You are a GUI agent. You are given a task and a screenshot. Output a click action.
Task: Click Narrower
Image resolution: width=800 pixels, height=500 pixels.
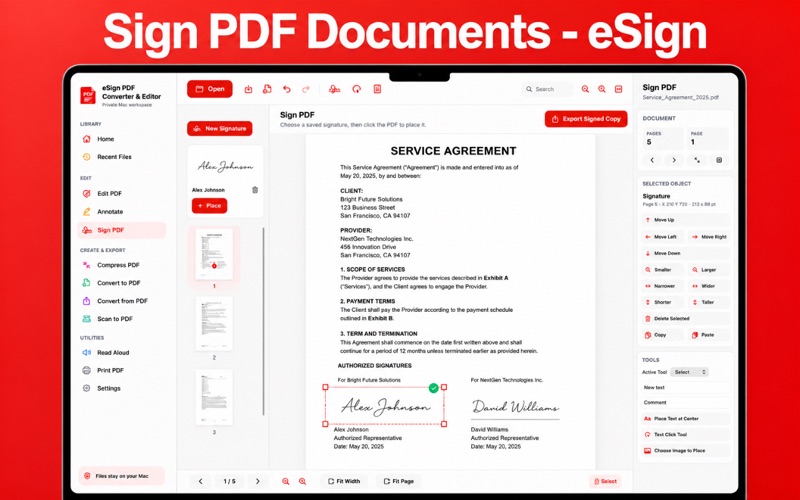pos(662,286)
